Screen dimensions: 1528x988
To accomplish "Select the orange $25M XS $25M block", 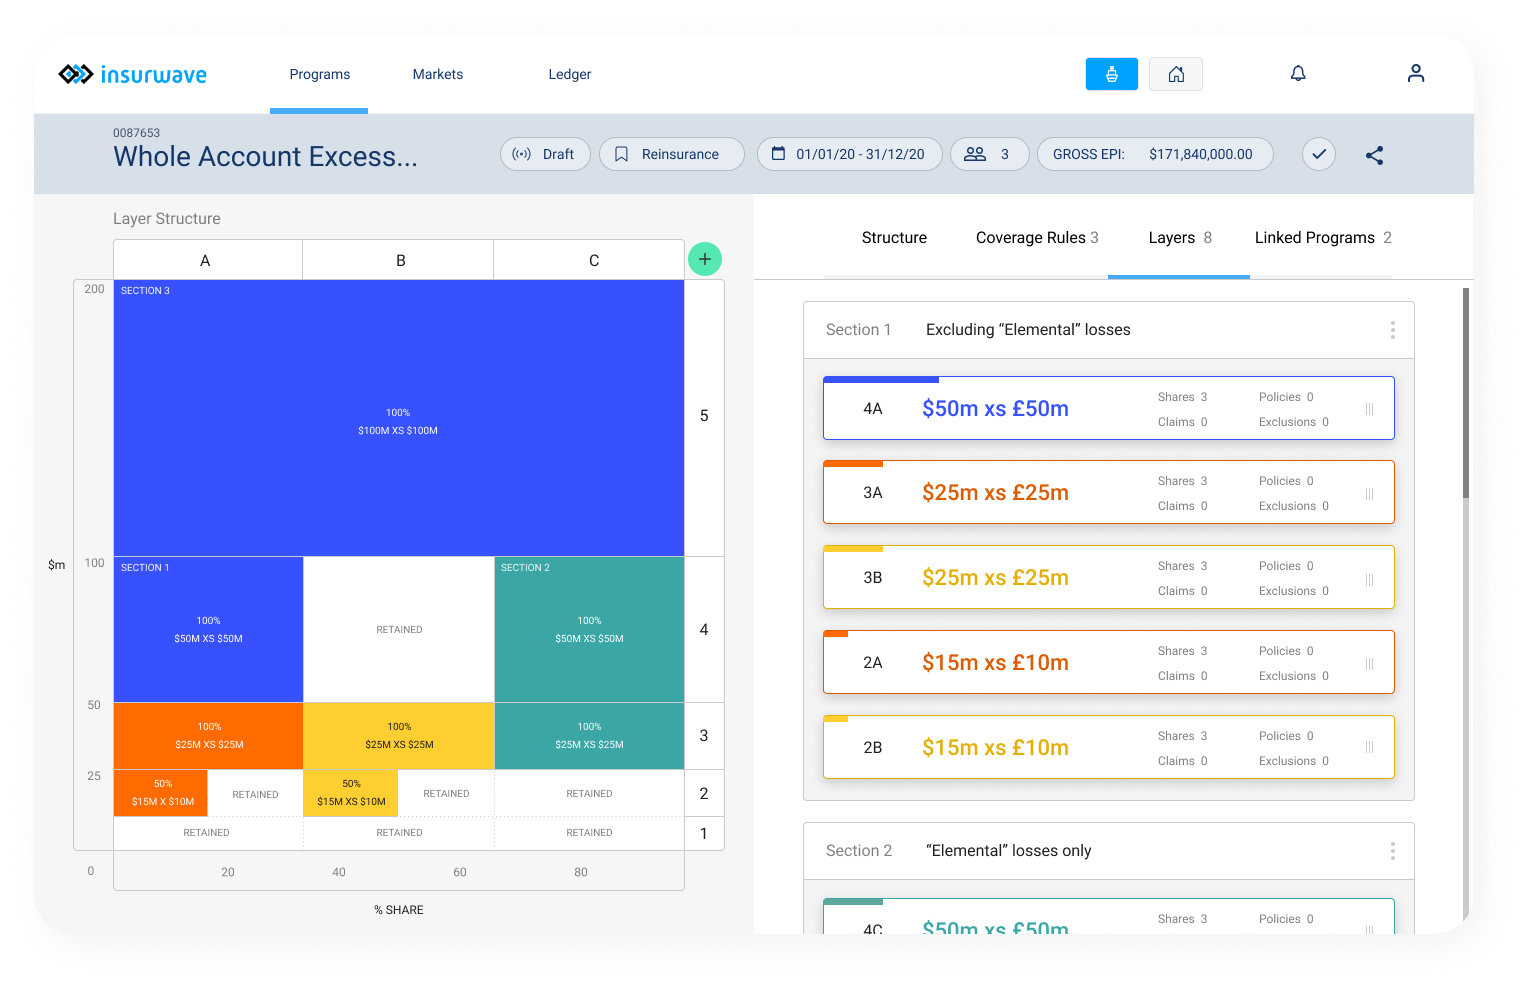I will pos(208,736).
